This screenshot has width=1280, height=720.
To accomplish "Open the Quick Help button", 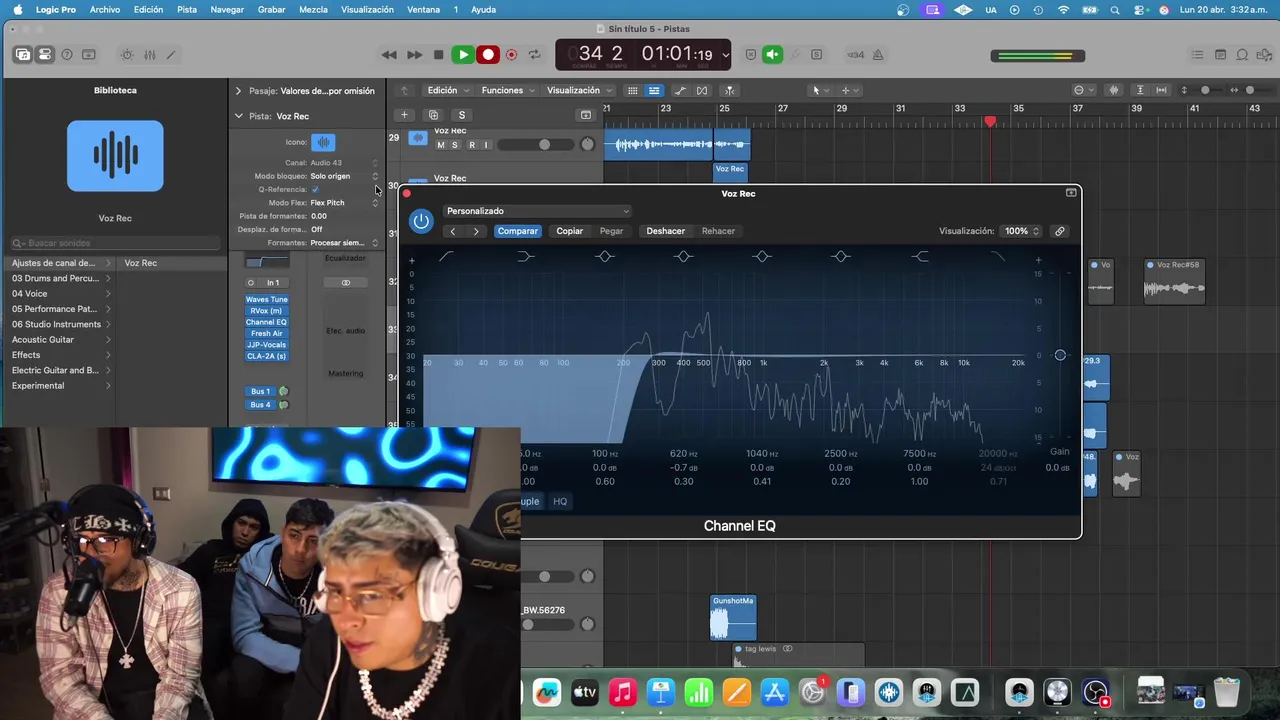I will [67, 55].
